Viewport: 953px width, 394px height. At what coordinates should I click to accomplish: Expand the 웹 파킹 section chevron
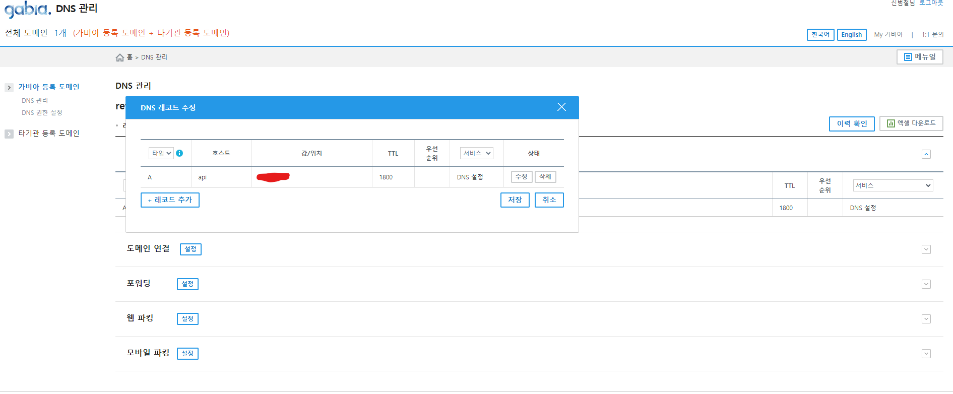tap(926, 319)
